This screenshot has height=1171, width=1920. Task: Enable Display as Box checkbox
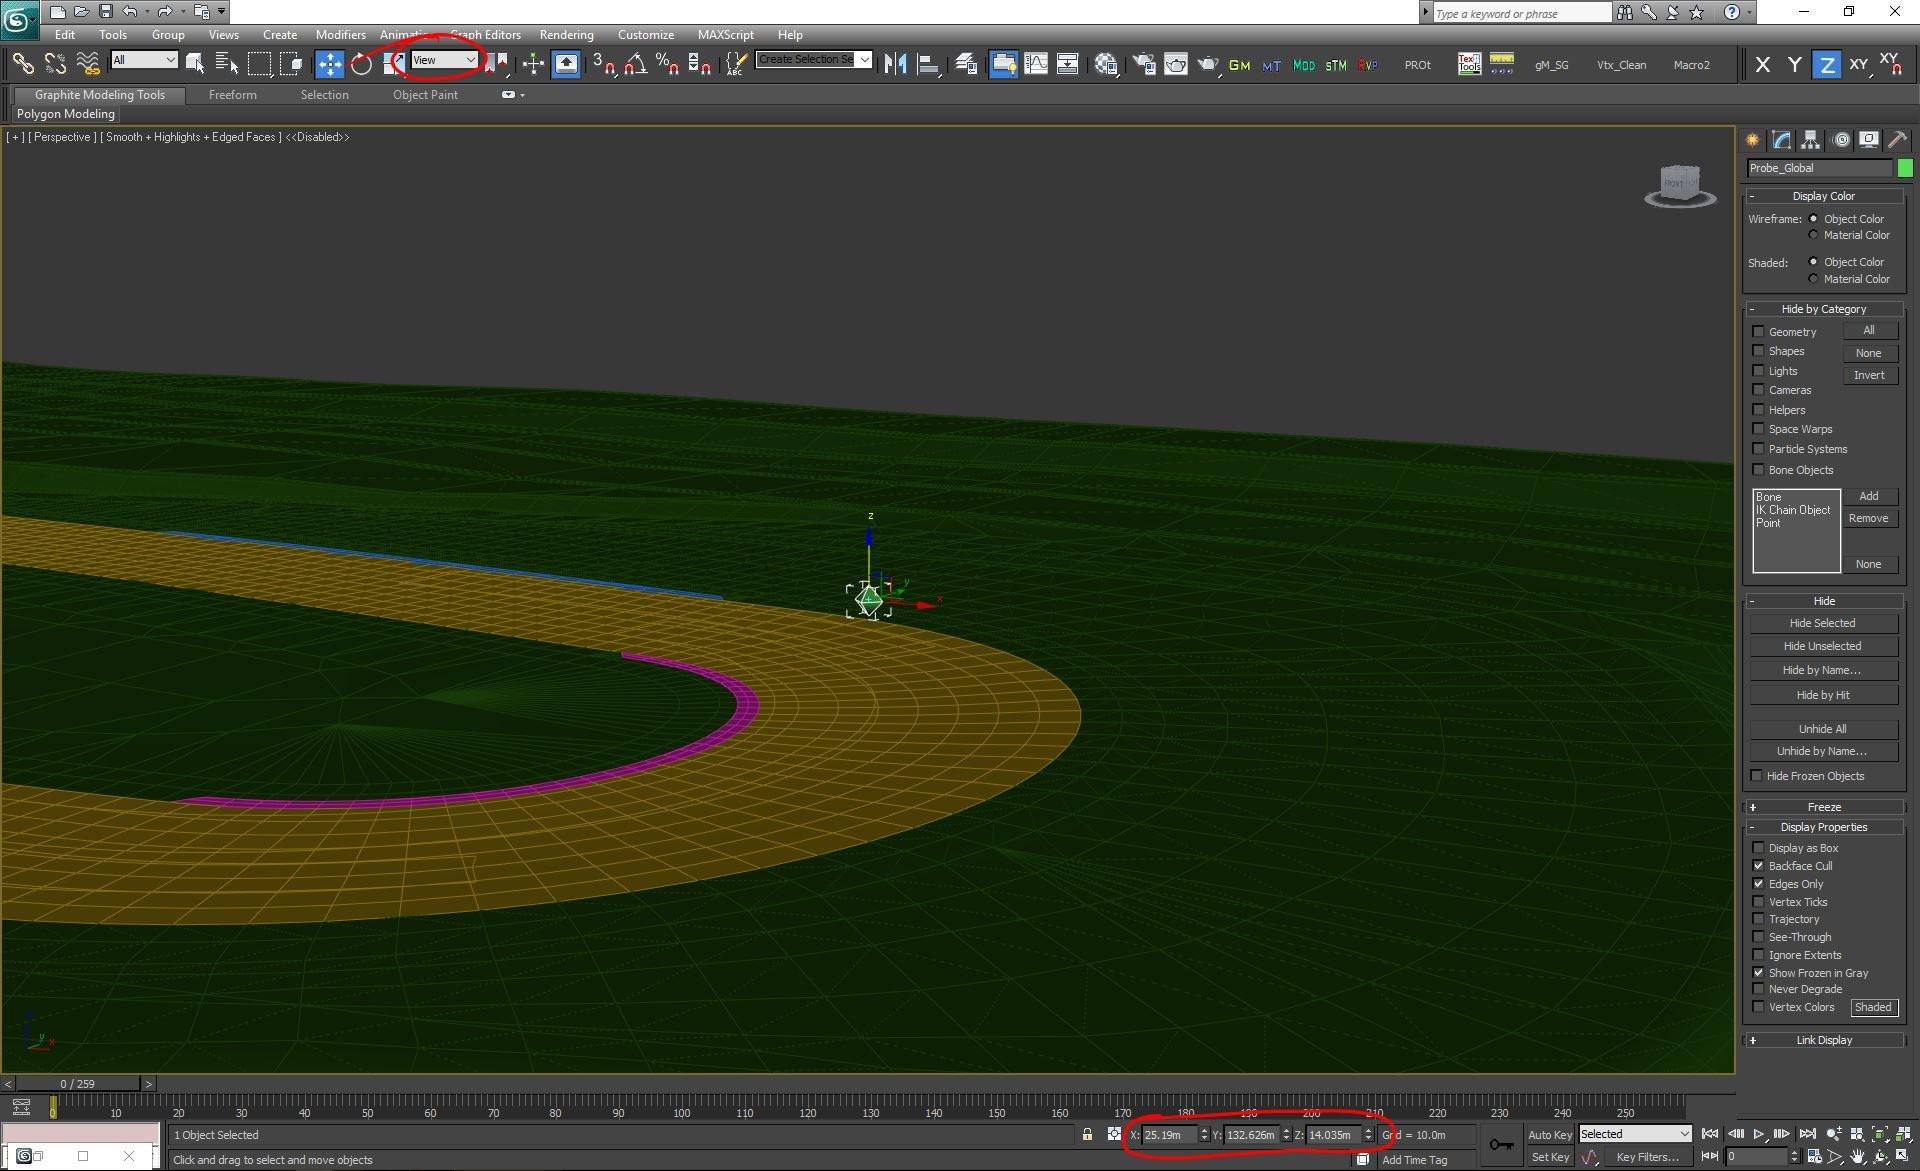pyautogui.click(x=1758, y=848)
